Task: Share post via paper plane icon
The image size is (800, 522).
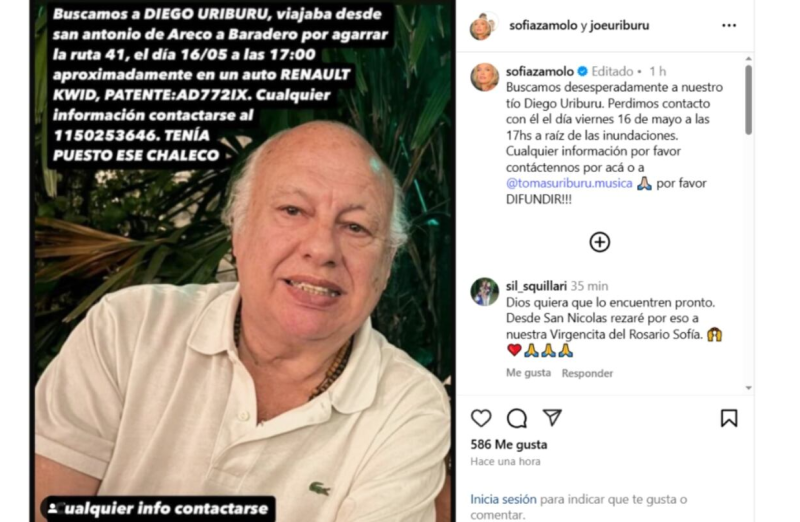Action: pos(553,417)
